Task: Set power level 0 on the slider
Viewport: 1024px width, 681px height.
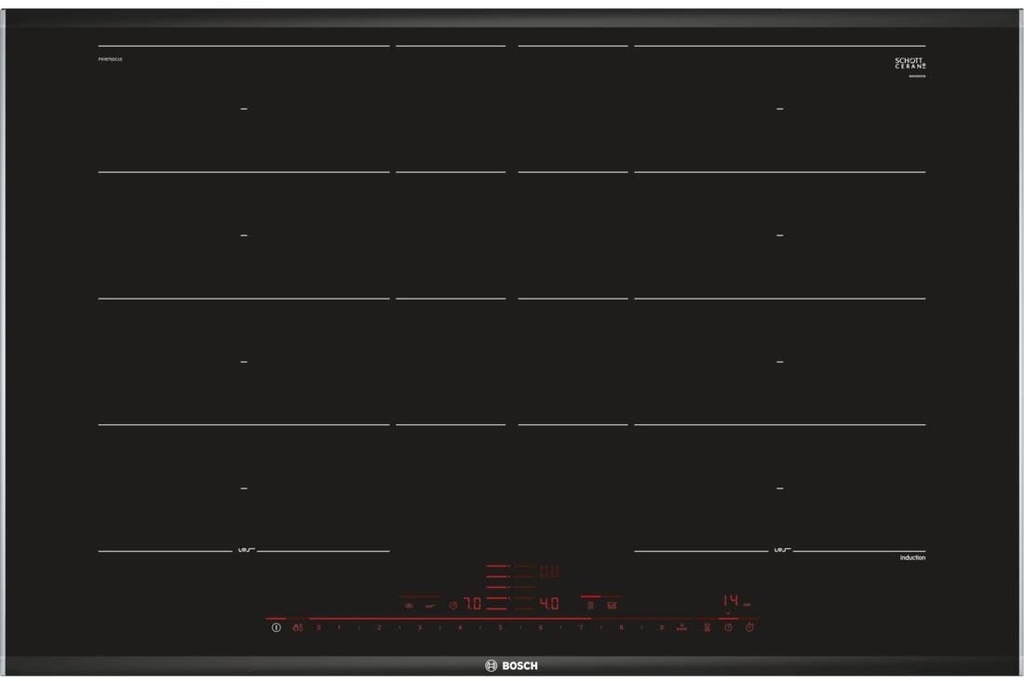Action: 319,627
